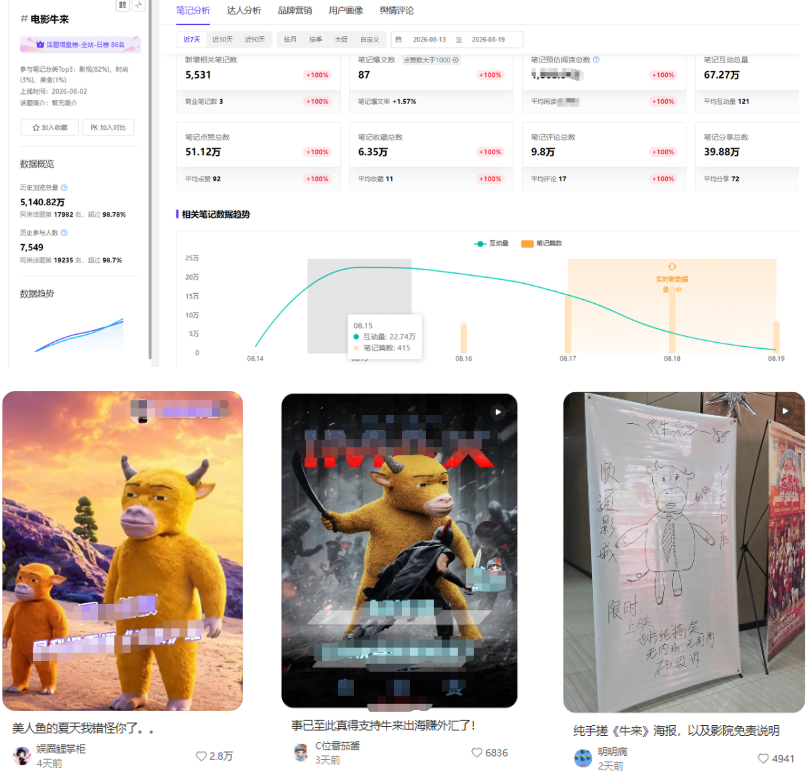Choose the 自定义 period option
The height and width of the screenshot is (778, 810).
click(370, 39)
